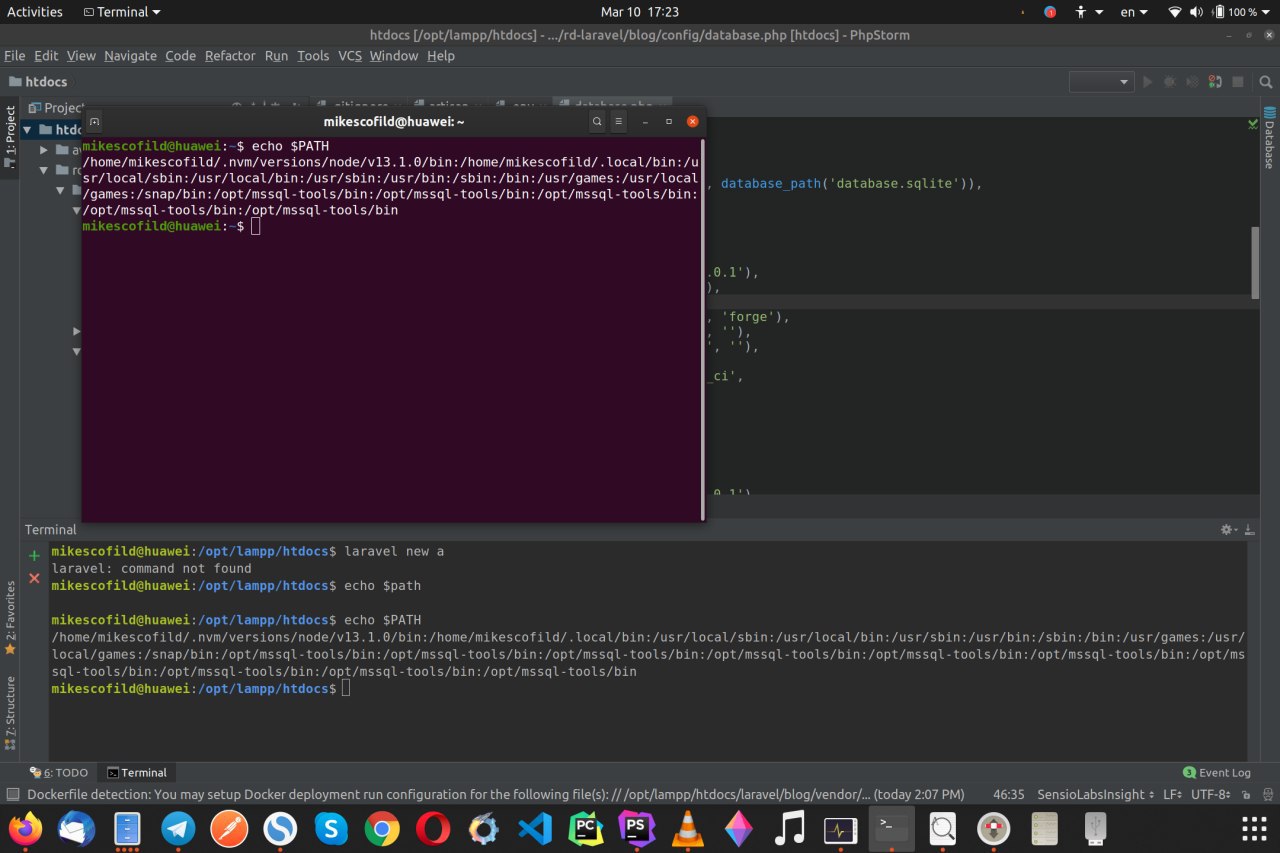Open the system status menu with battery
Image resolution: width=1280 pixels, height=853 pixels.
click(1220, 12)
